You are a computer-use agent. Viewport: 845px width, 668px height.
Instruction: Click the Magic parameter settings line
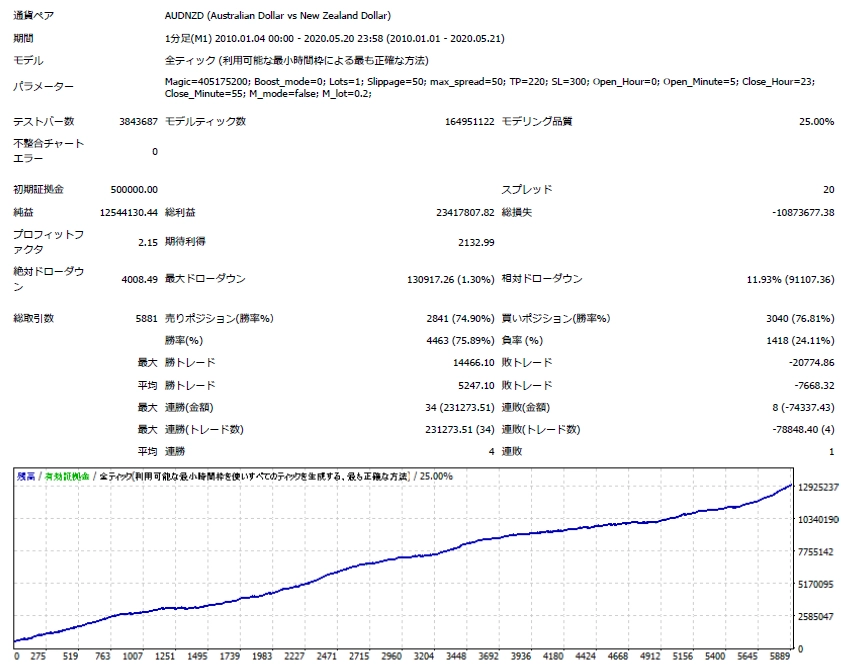(489, 87)
